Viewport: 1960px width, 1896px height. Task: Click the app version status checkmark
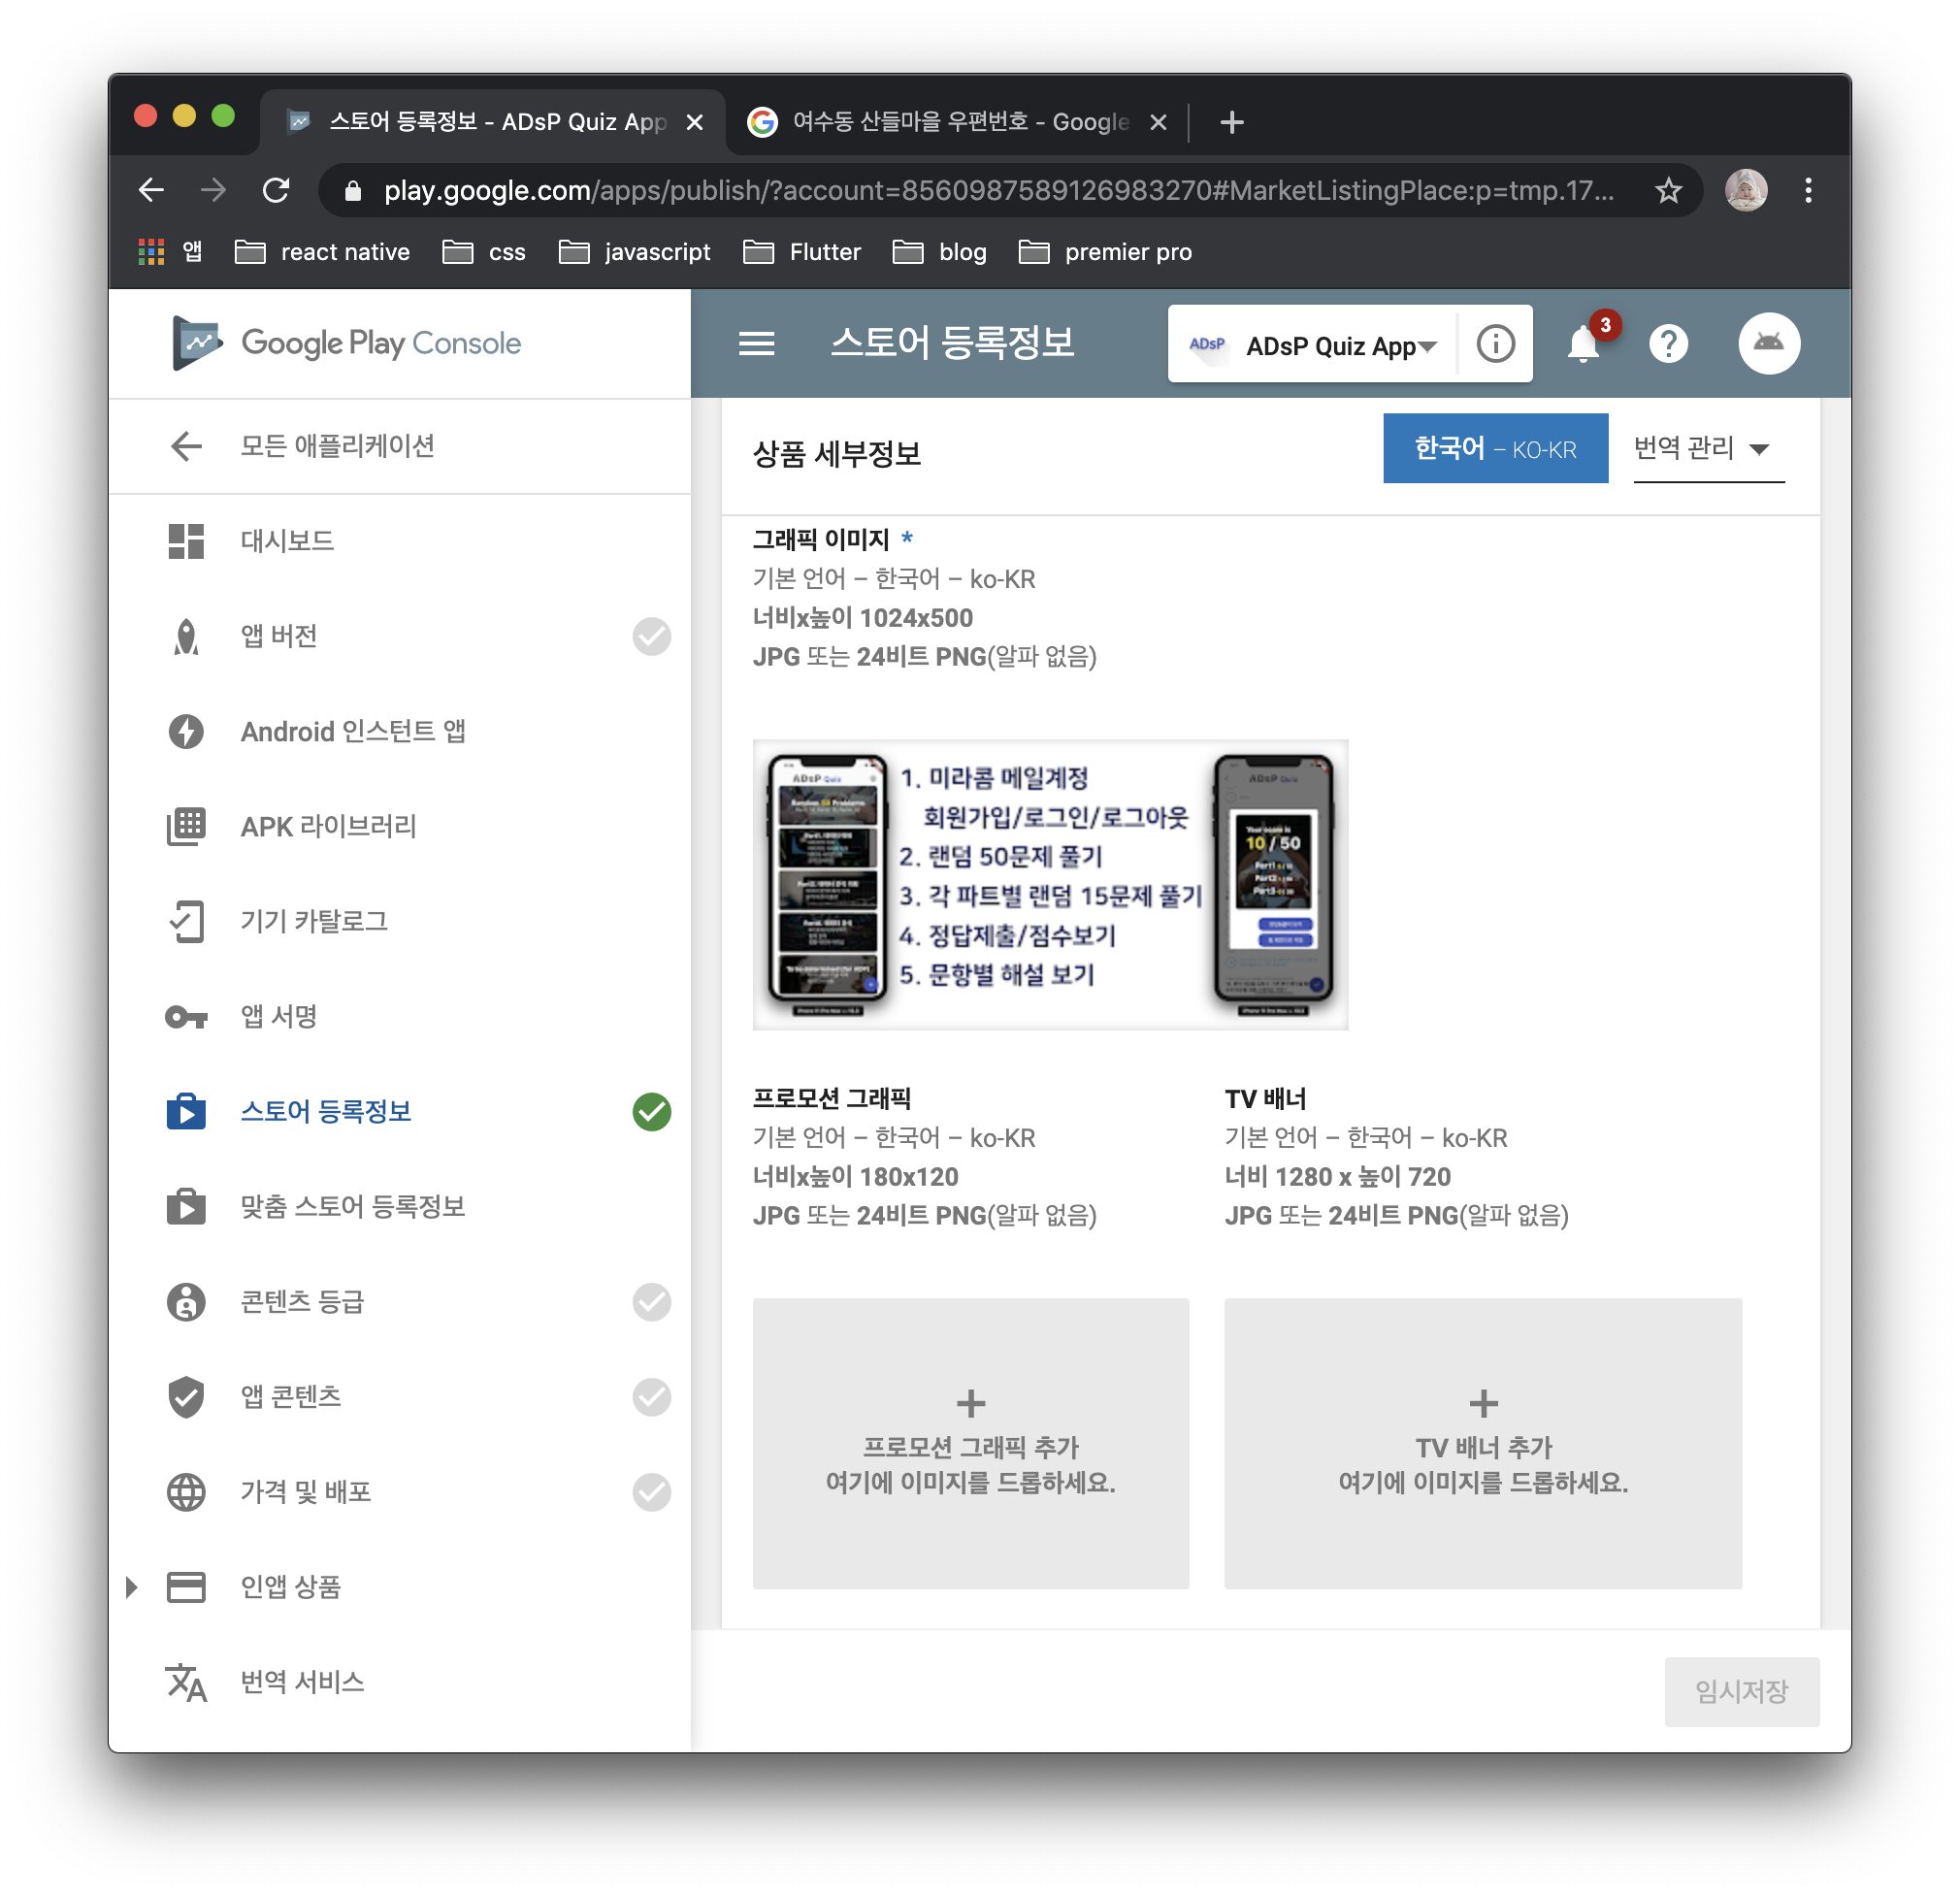[x=651, y=636]
